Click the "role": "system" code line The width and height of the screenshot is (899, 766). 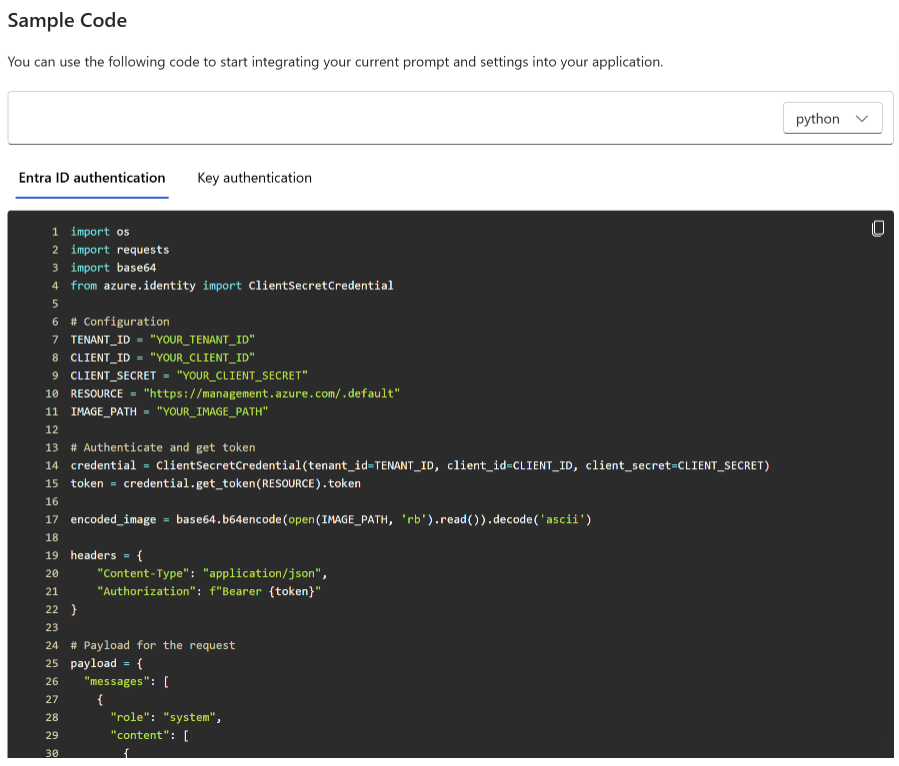(x=166, y=717)
